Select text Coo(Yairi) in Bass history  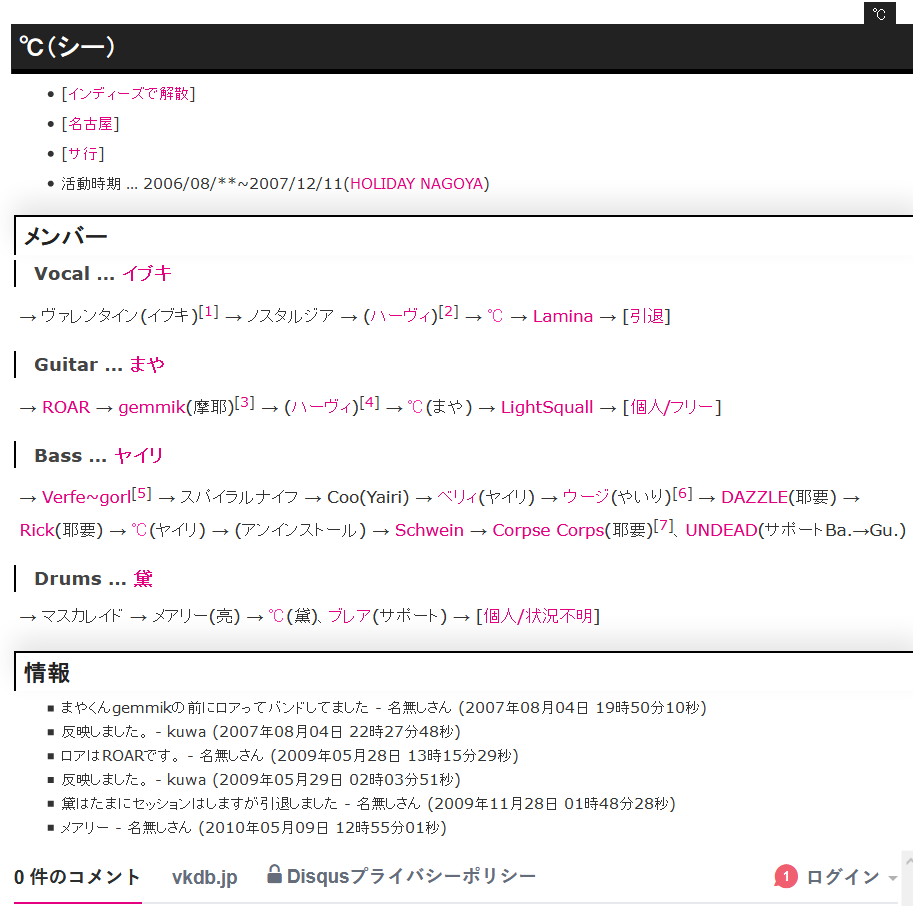coord(368,497)
